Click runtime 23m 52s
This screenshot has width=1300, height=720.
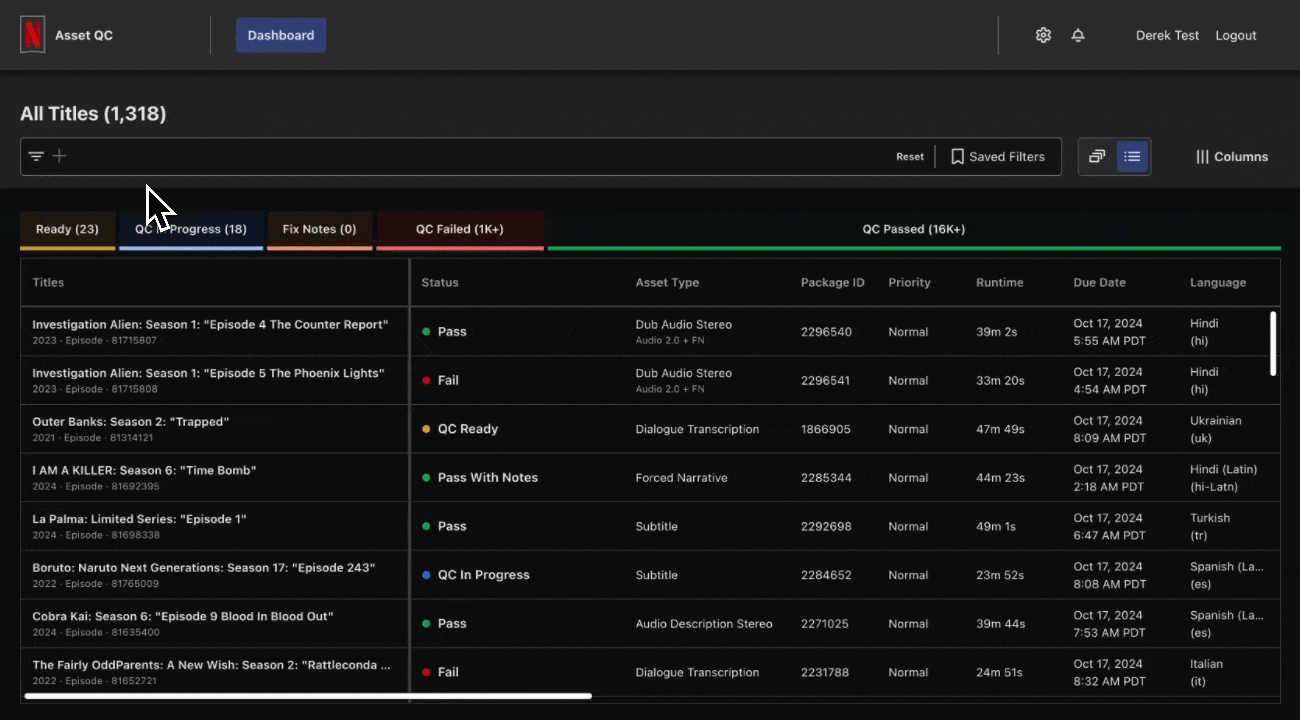(x=1000, y=575)
